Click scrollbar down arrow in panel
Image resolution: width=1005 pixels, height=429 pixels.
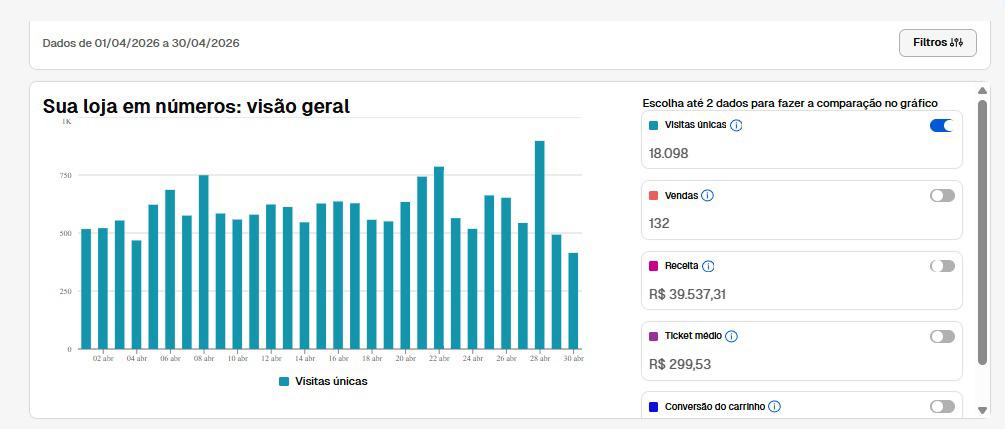click(x=982, y=410)
